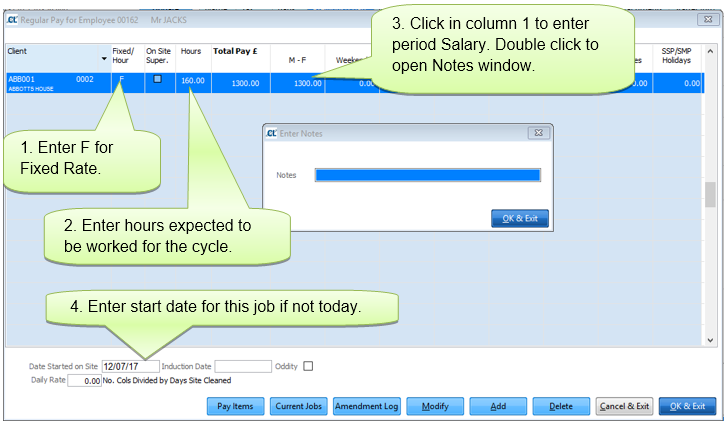Viewport: 728px width, 424px height.
Task: Click the Date Started on Site field
Action: [130, 366]
